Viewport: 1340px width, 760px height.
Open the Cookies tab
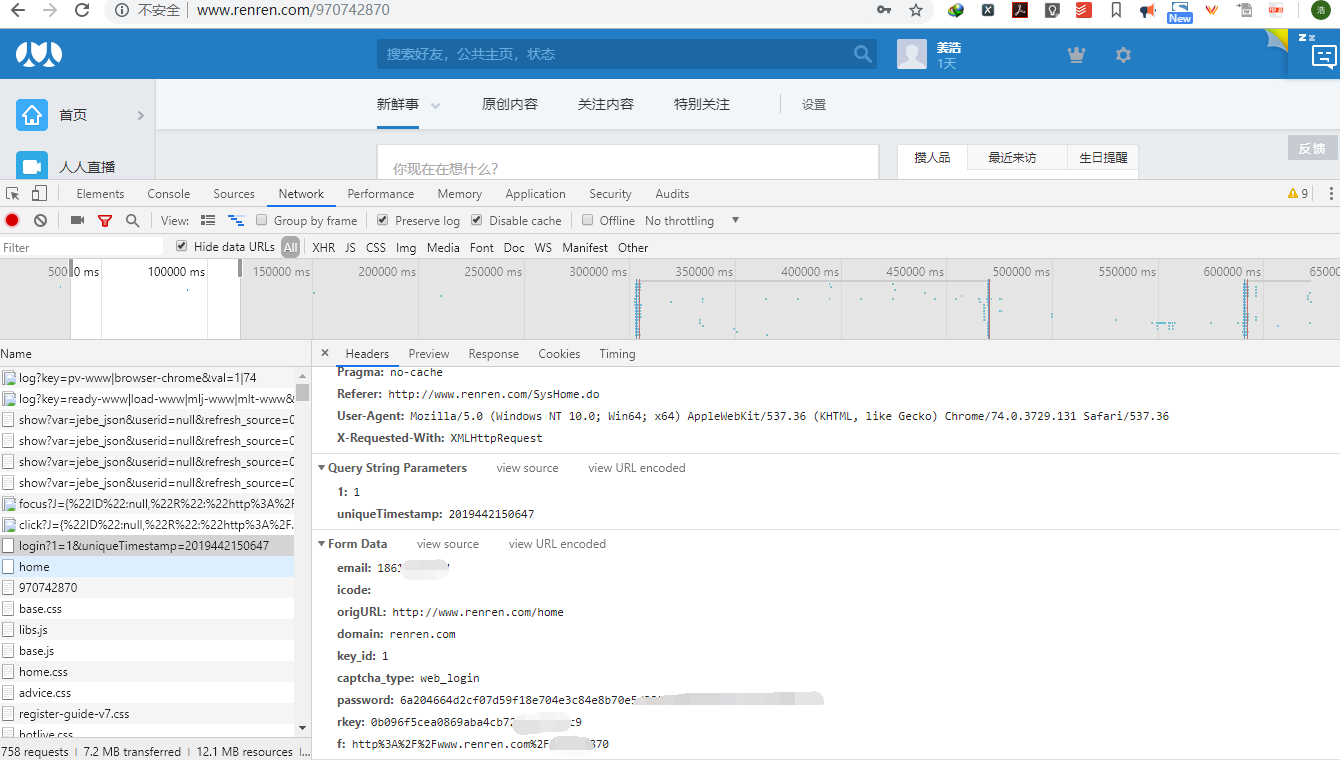tap(559, 354)
